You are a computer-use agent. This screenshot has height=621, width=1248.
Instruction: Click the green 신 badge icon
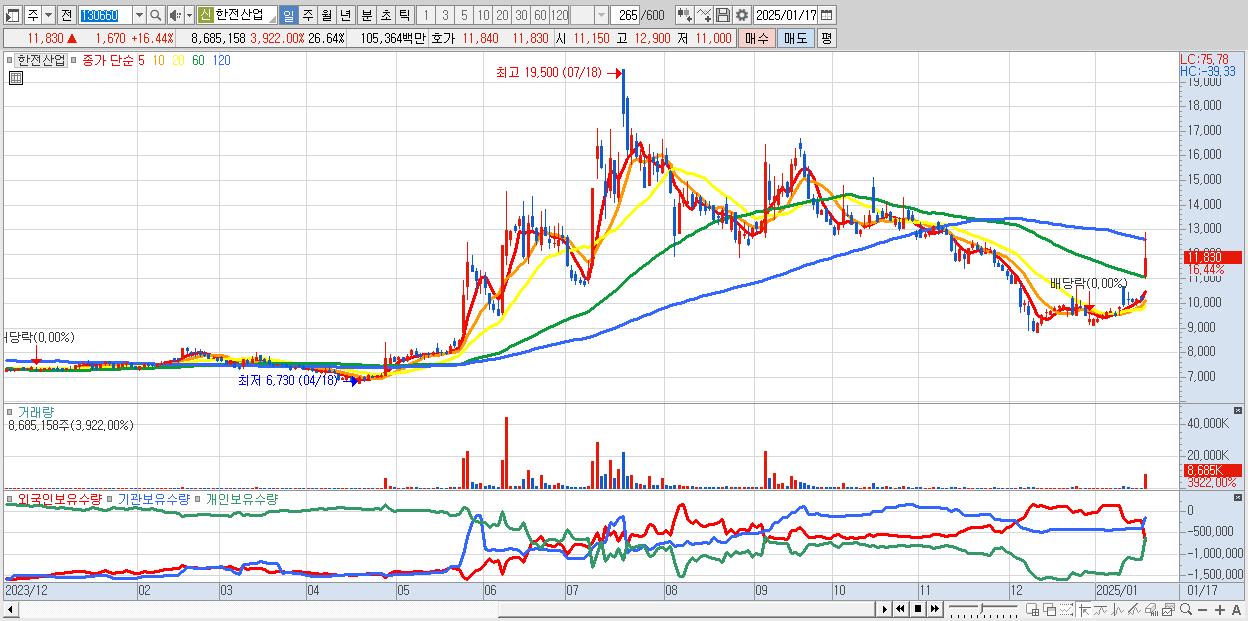(205, 15)
